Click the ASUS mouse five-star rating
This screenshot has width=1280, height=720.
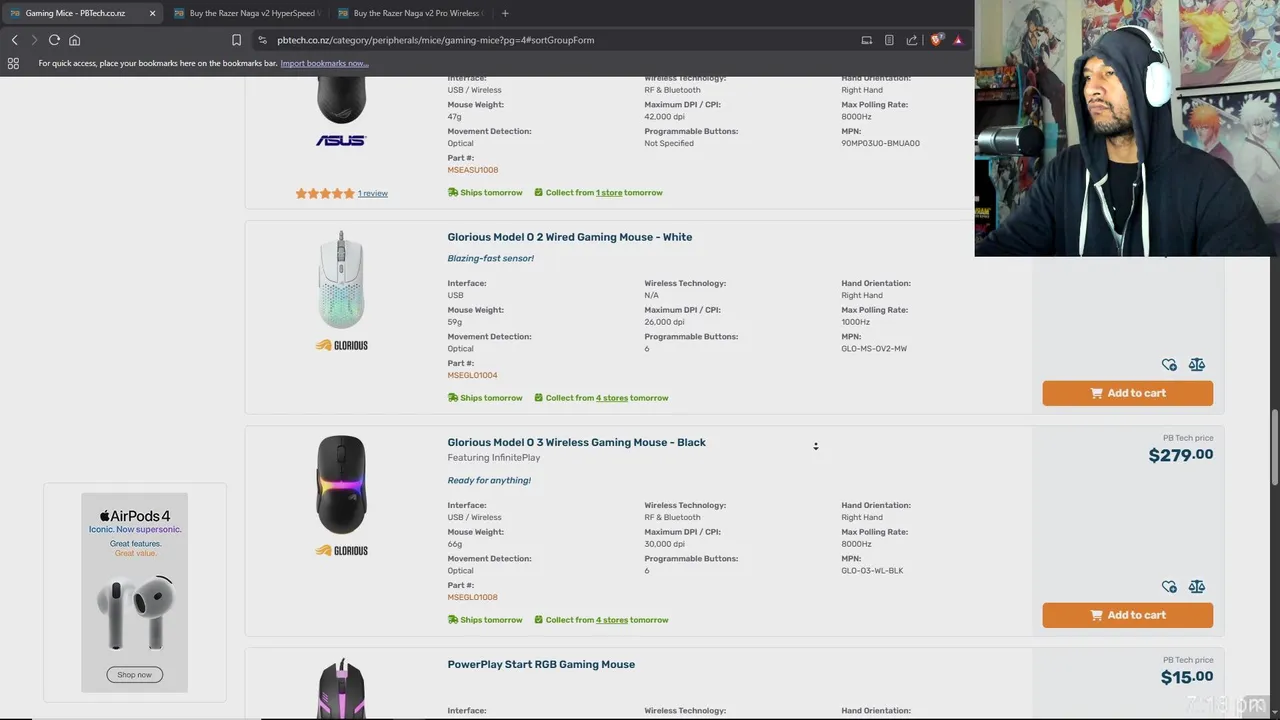coord(325,193)
